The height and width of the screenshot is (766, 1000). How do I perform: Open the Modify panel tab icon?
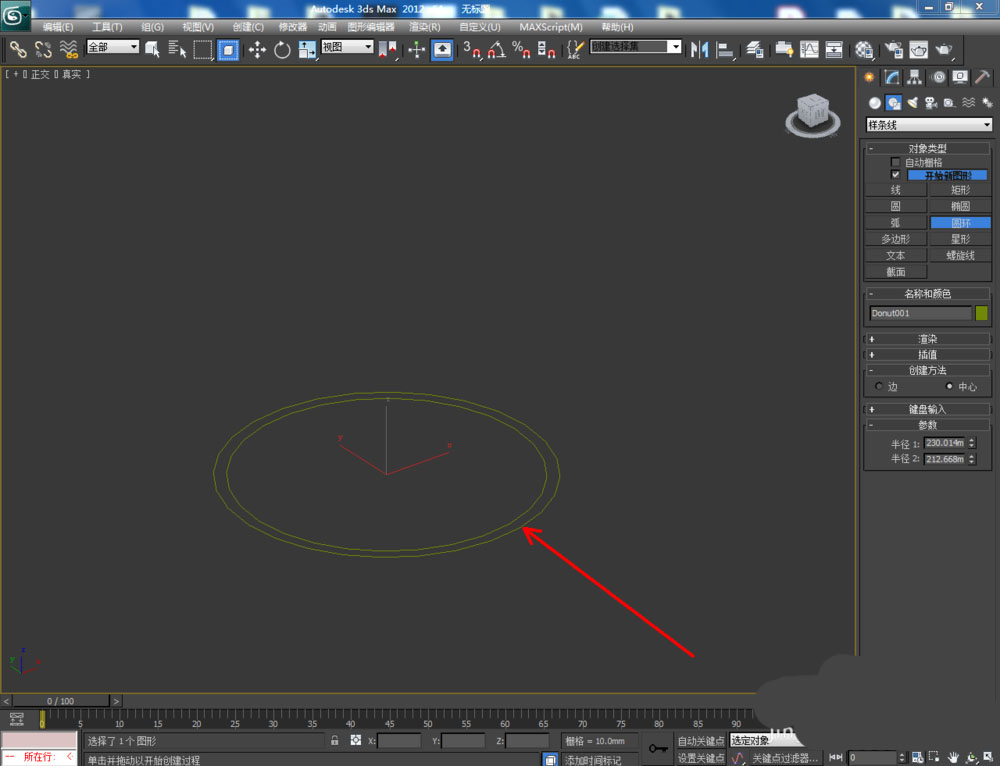pyautogui.click(x=892, y=77)
